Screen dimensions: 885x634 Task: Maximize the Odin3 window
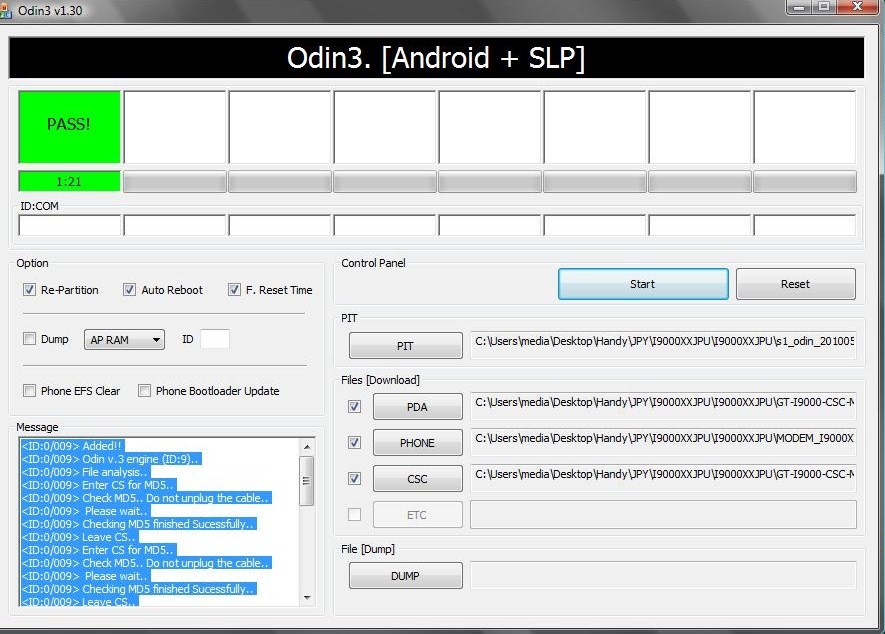[825, 7]
